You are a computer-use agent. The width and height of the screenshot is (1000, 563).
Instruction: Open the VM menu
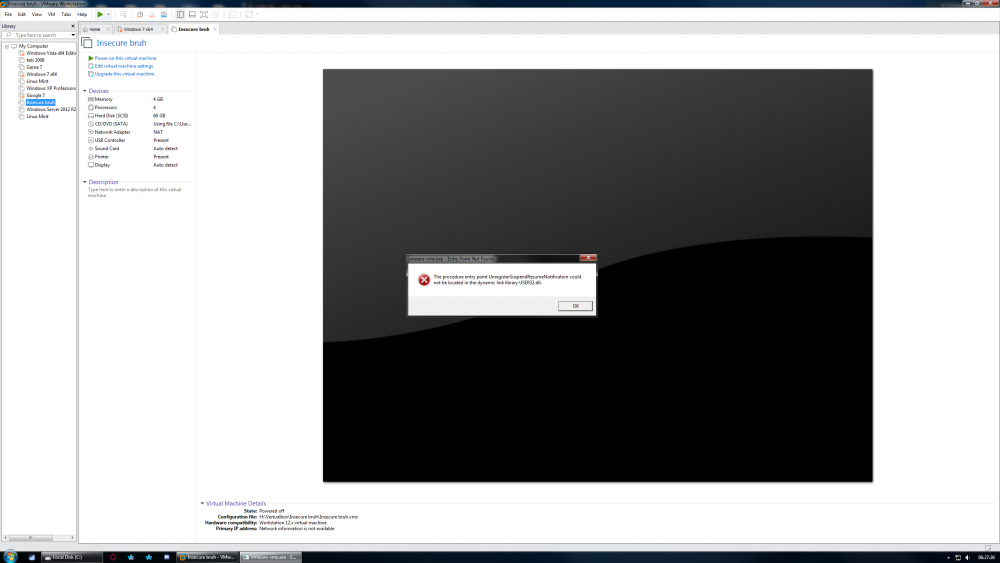(x=52, y=14)
